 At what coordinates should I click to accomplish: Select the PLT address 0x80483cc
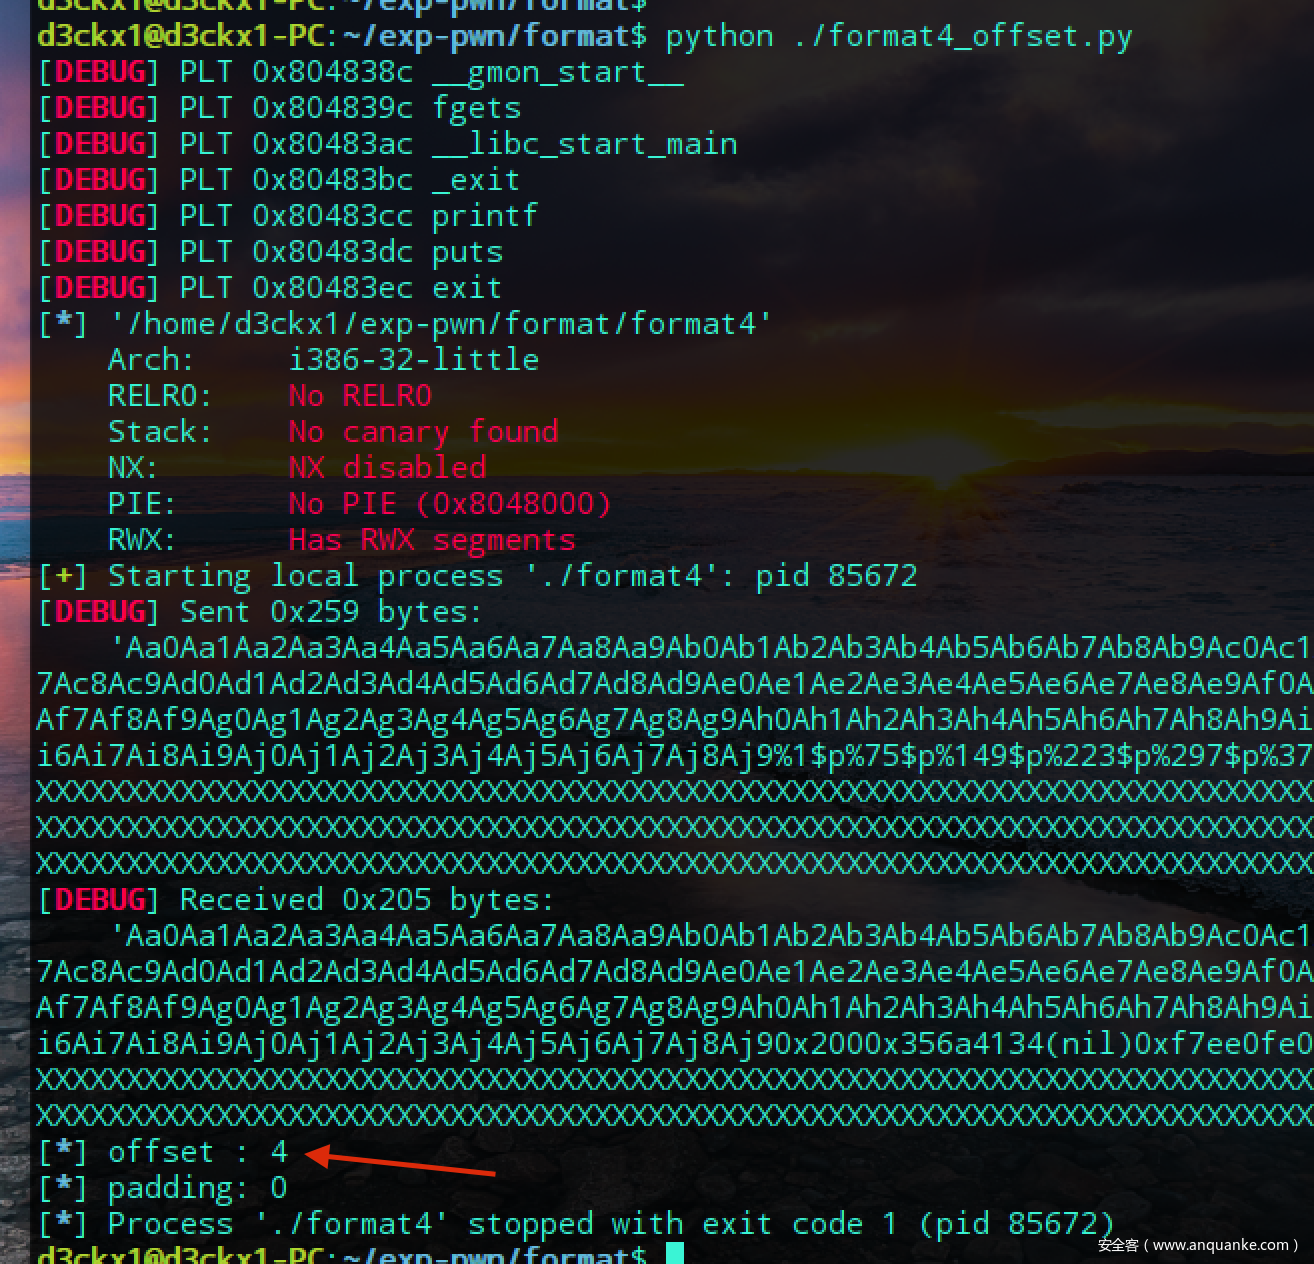coord(332,217)
